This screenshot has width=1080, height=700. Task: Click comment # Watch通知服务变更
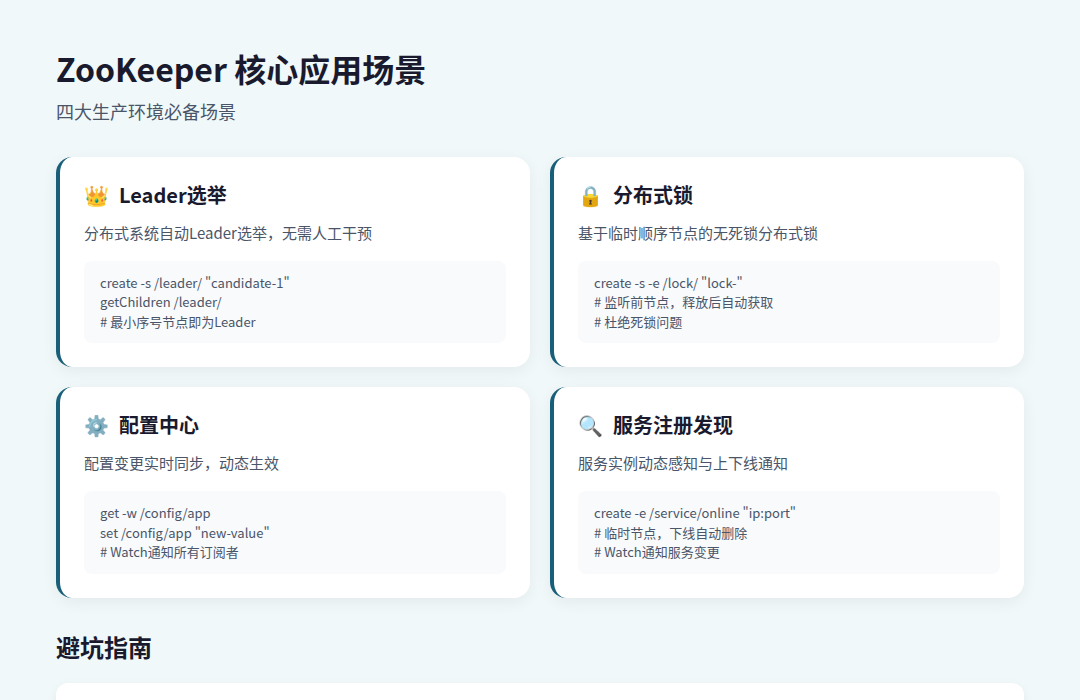tap(656, 553)
